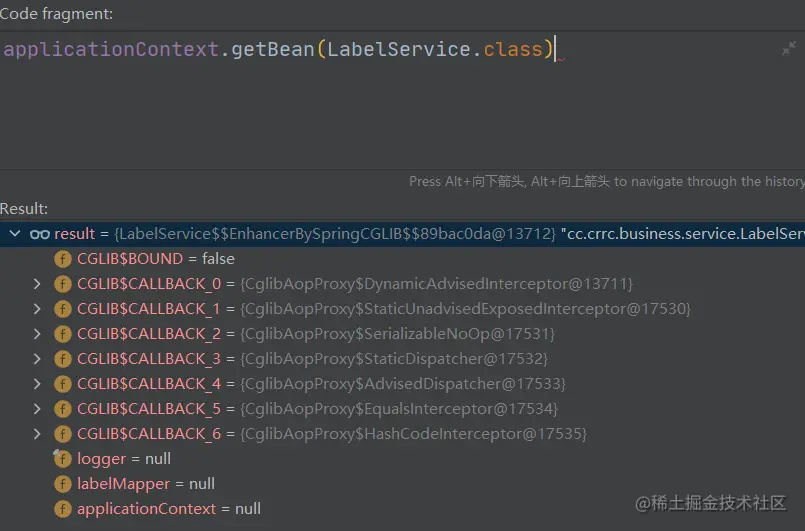The width and height of the screenshot is (805, 531).
Task: Select the labelMapper = null row
Action: (146, 484)
